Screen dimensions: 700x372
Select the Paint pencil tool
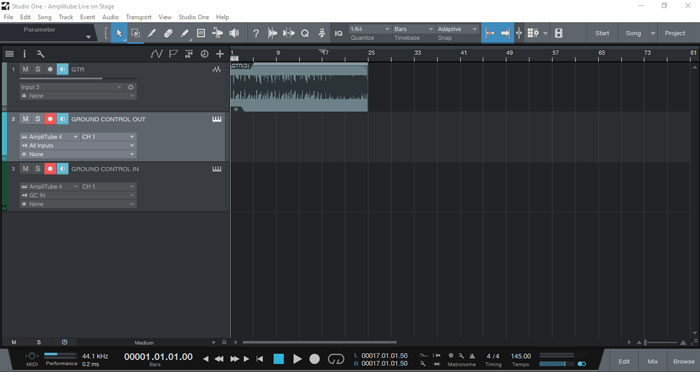[184, 33]
